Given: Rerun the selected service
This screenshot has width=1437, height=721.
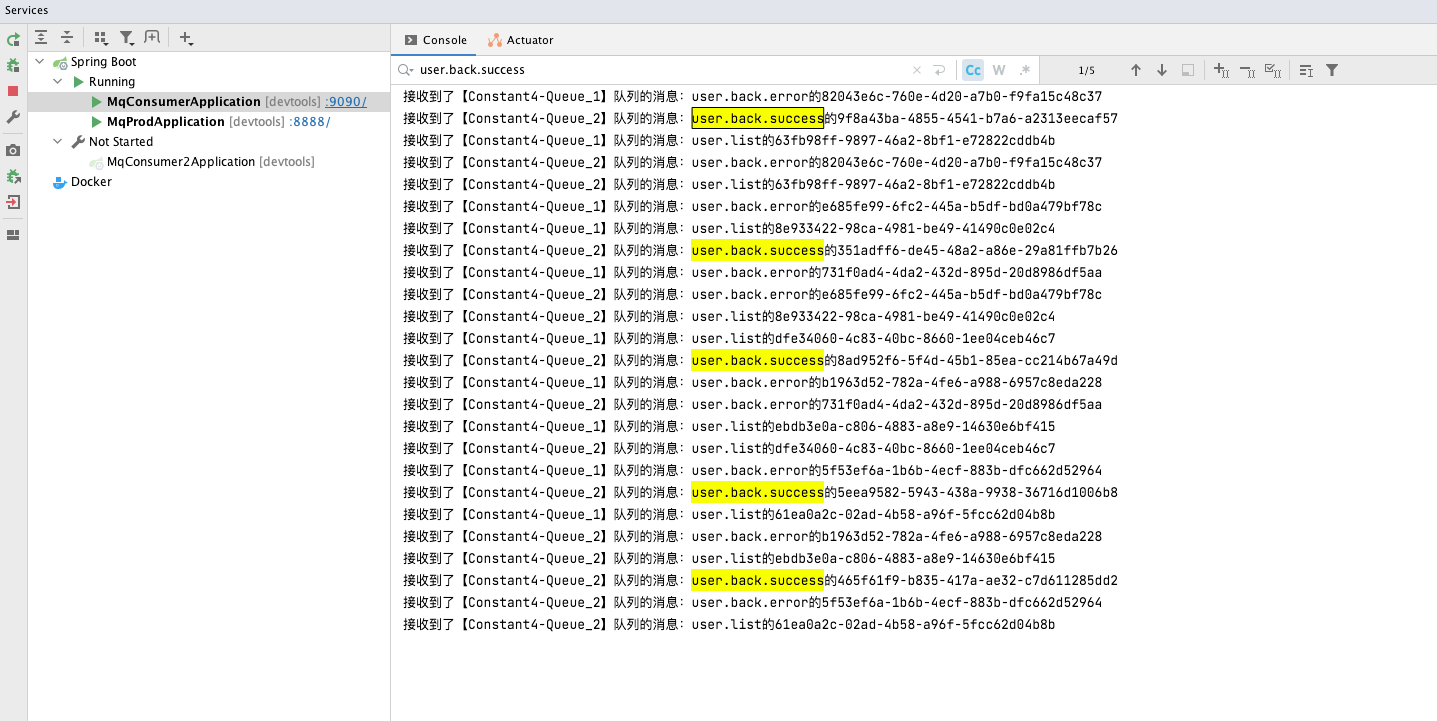Looking at the screenshot, I should pyautogui.click(x=13, y=40).
